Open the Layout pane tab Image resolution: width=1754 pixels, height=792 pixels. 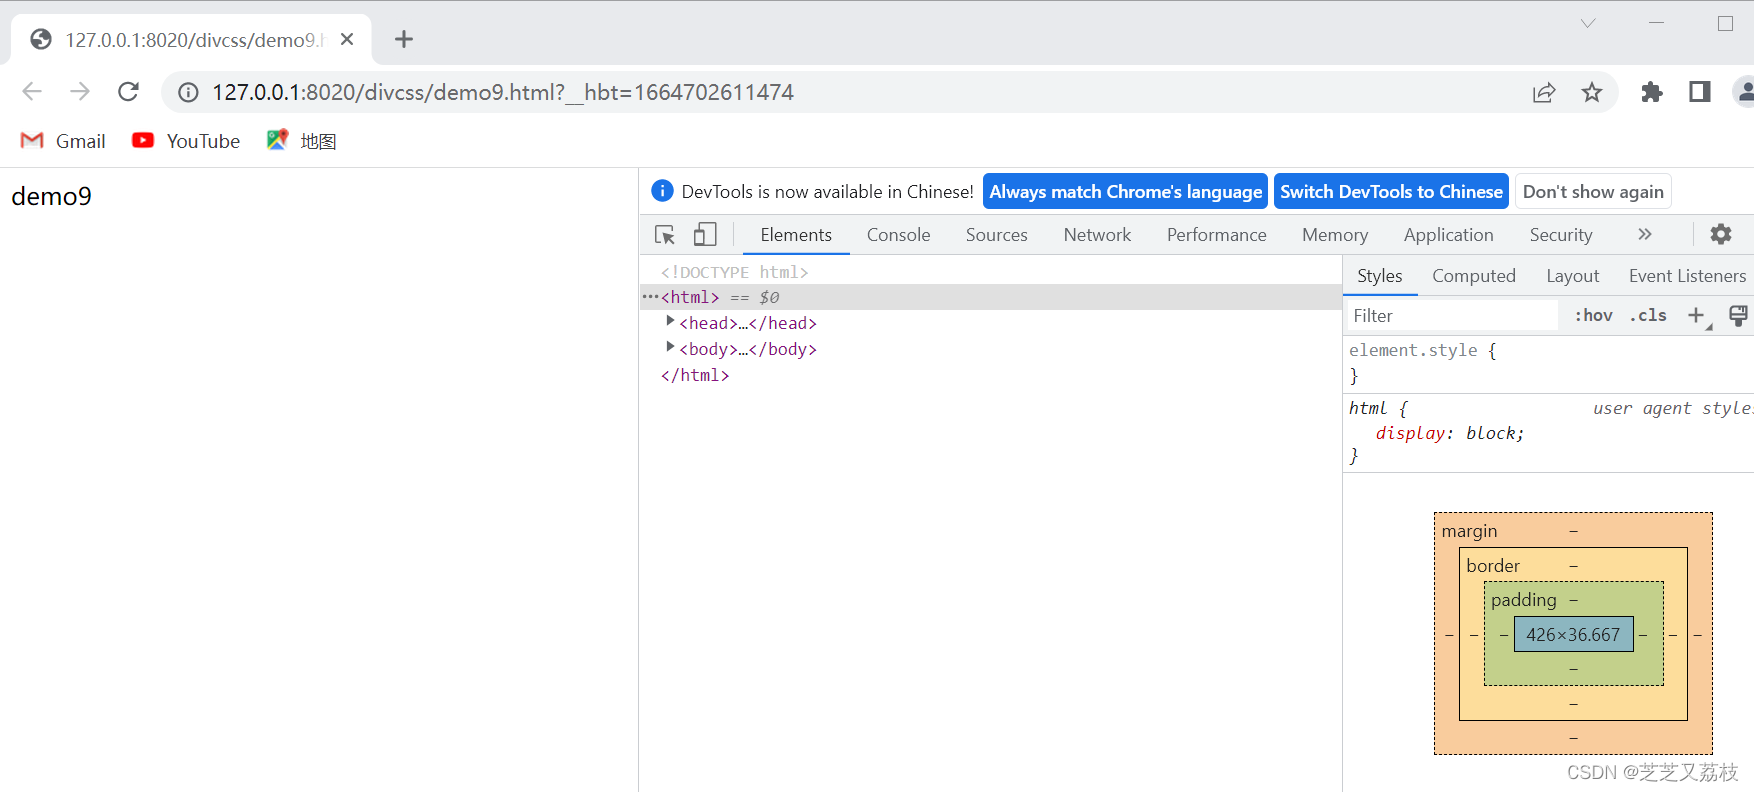tap(1572, 276)
